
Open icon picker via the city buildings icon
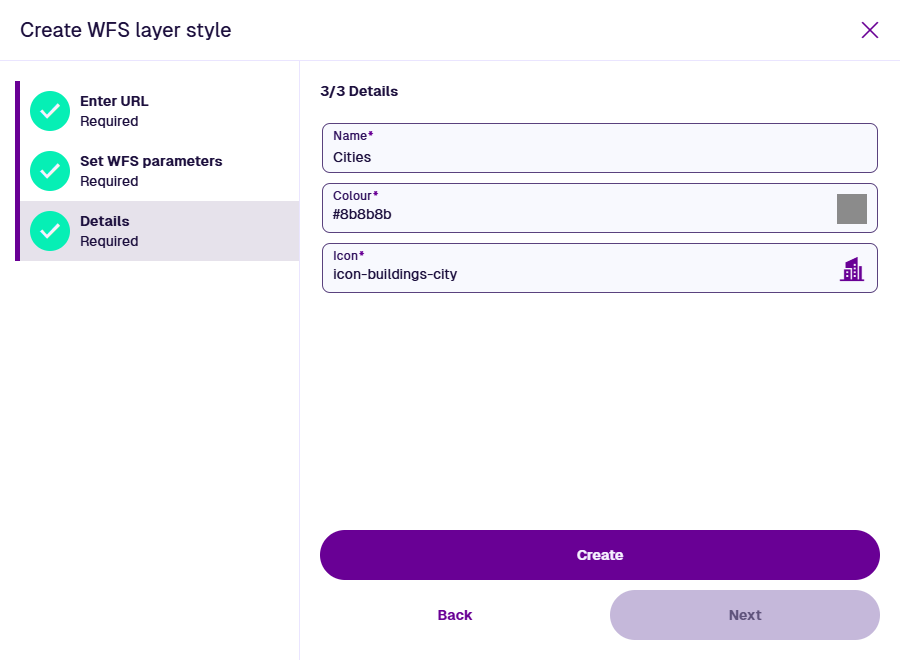pos(851,269)
